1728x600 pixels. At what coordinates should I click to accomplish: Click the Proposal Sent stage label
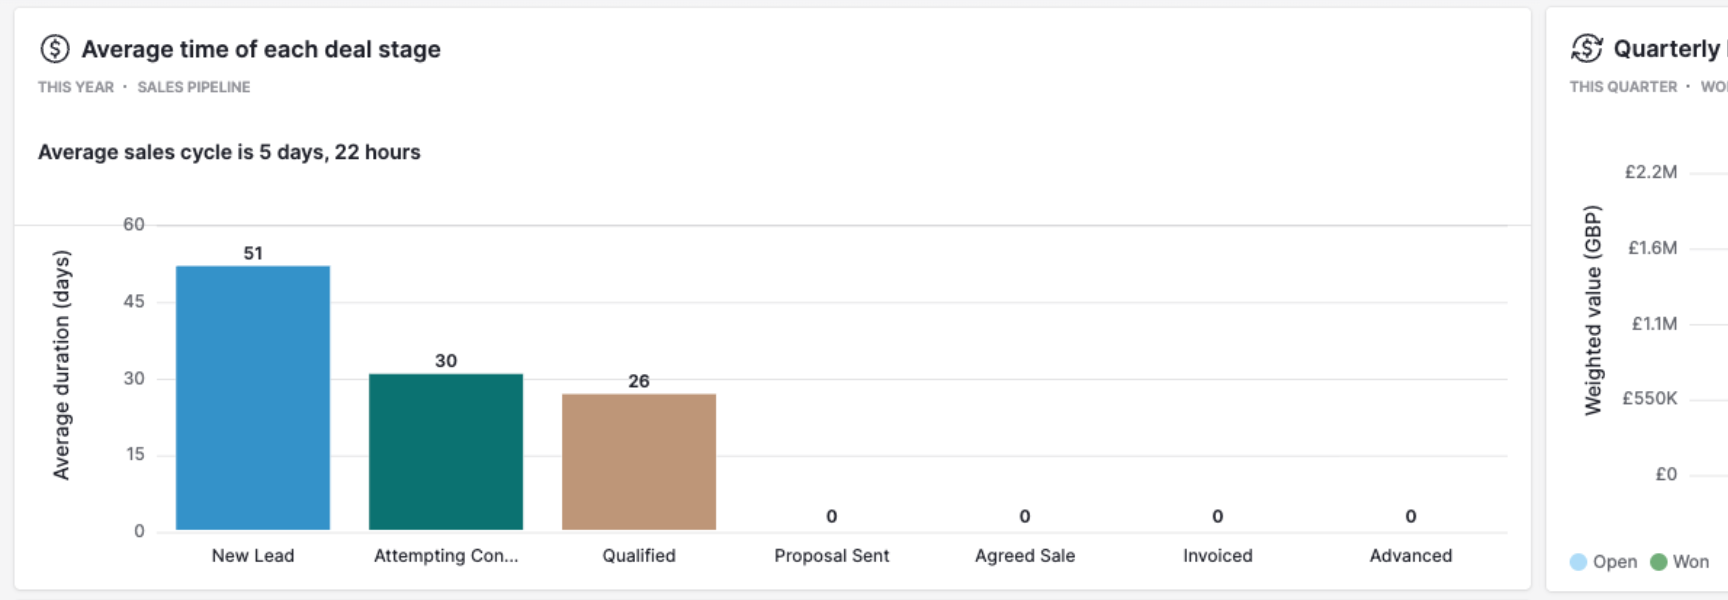832,556
